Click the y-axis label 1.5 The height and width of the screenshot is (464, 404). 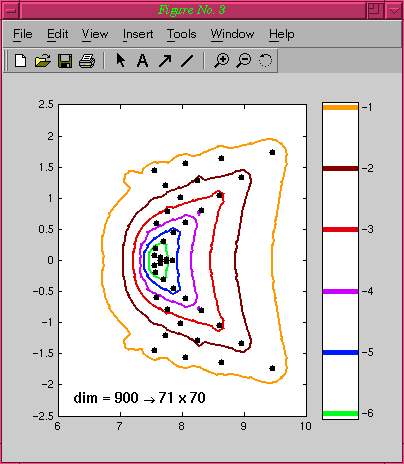click(46, 167)
